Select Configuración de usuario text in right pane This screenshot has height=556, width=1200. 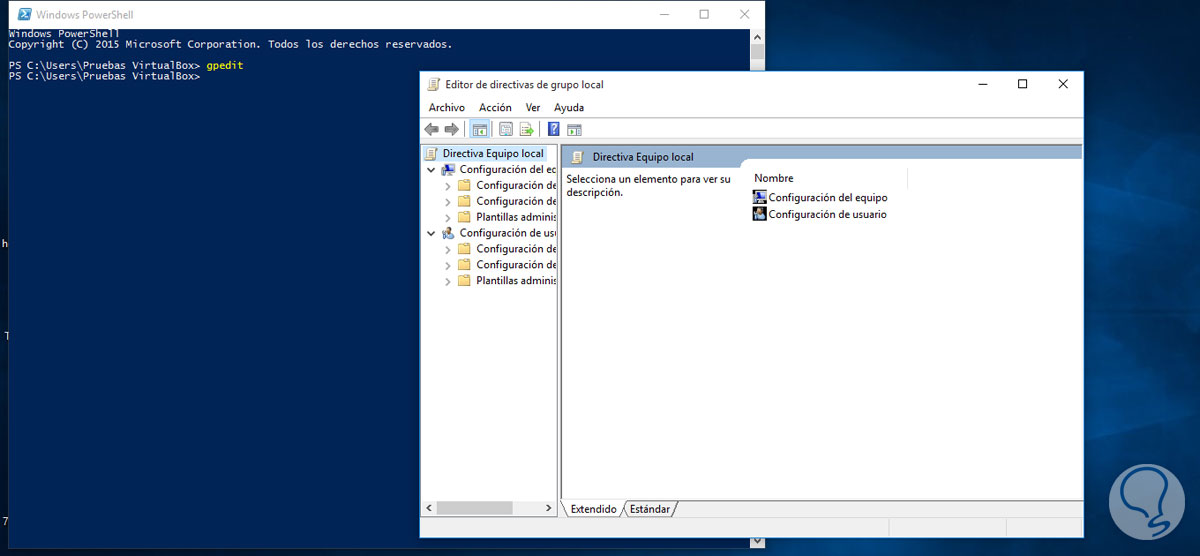827,214
